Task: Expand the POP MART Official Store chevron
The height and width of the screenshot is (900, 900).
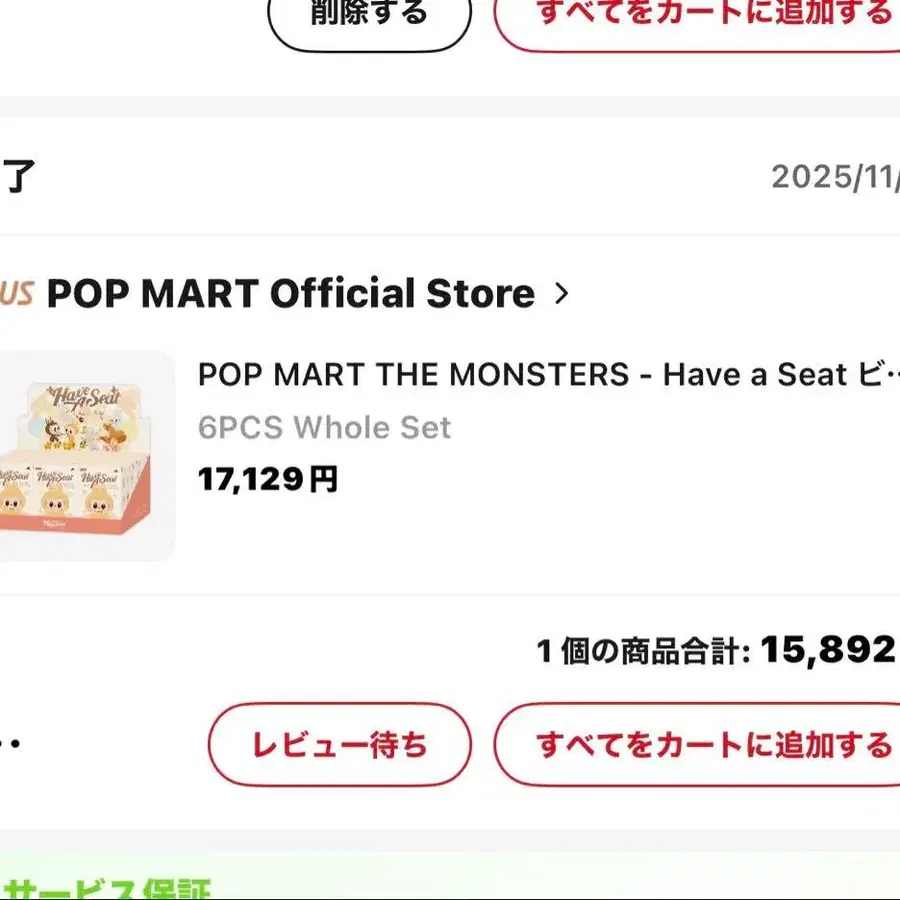Action: 561,294
